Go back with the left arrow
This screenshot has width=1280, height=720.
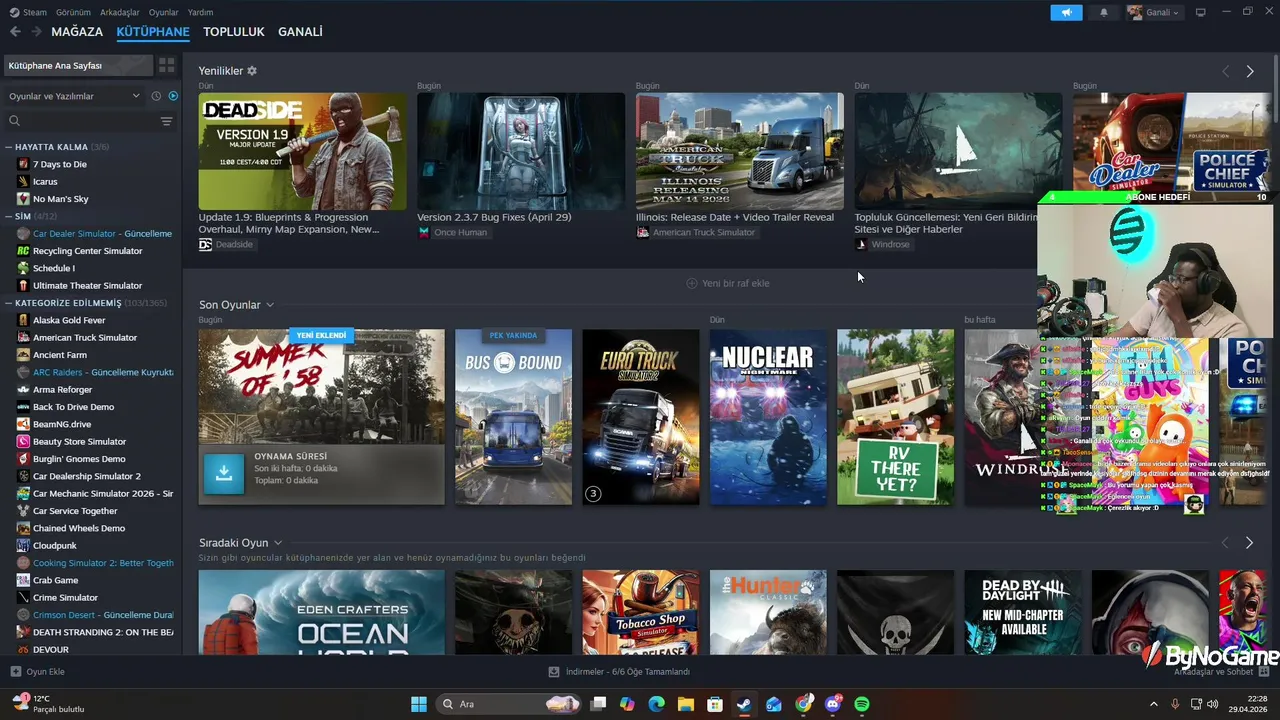point(15,32)
